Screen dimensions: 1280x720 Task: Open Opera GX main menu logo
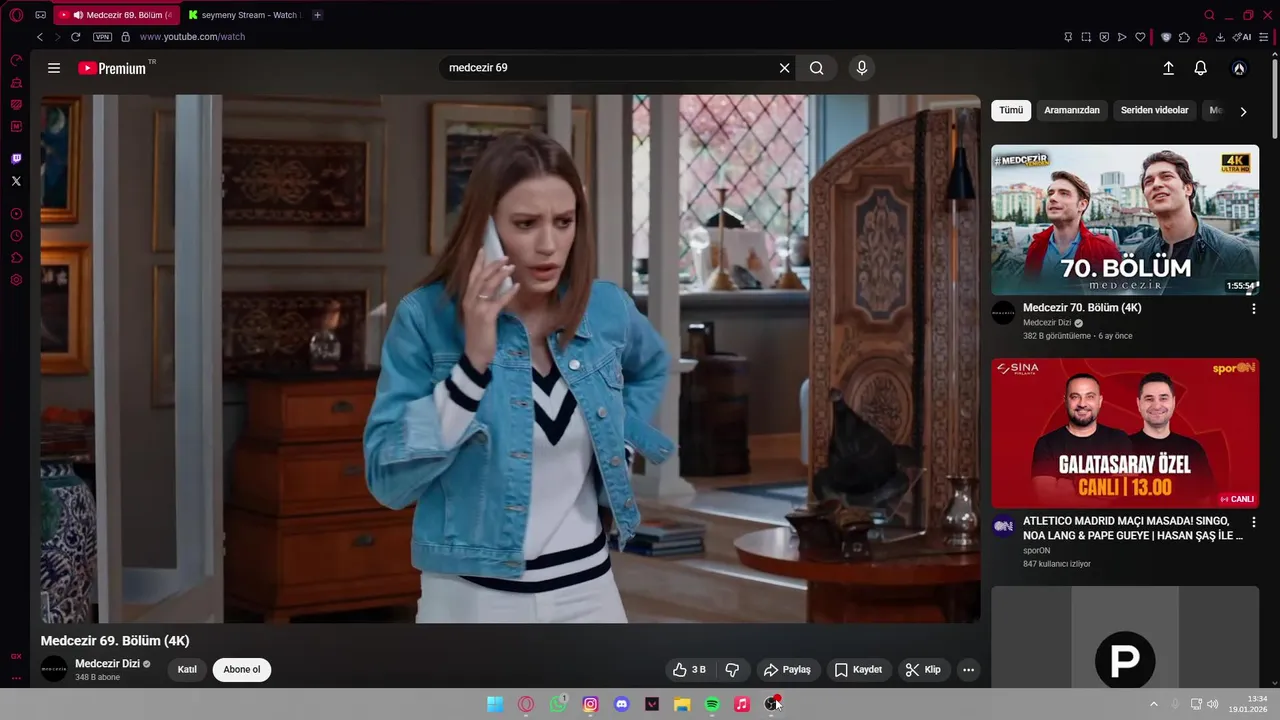16,15
